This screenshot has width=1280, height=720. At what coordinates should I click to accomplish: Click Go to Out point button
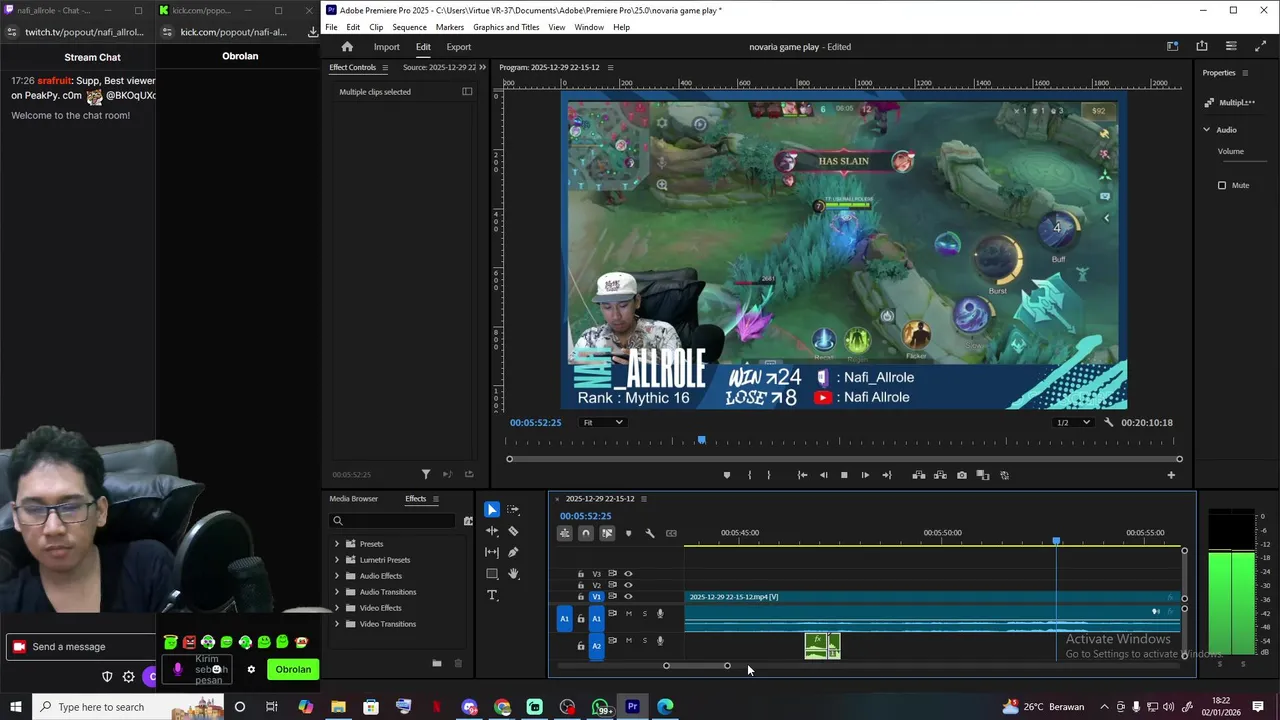tap(886, 475)
